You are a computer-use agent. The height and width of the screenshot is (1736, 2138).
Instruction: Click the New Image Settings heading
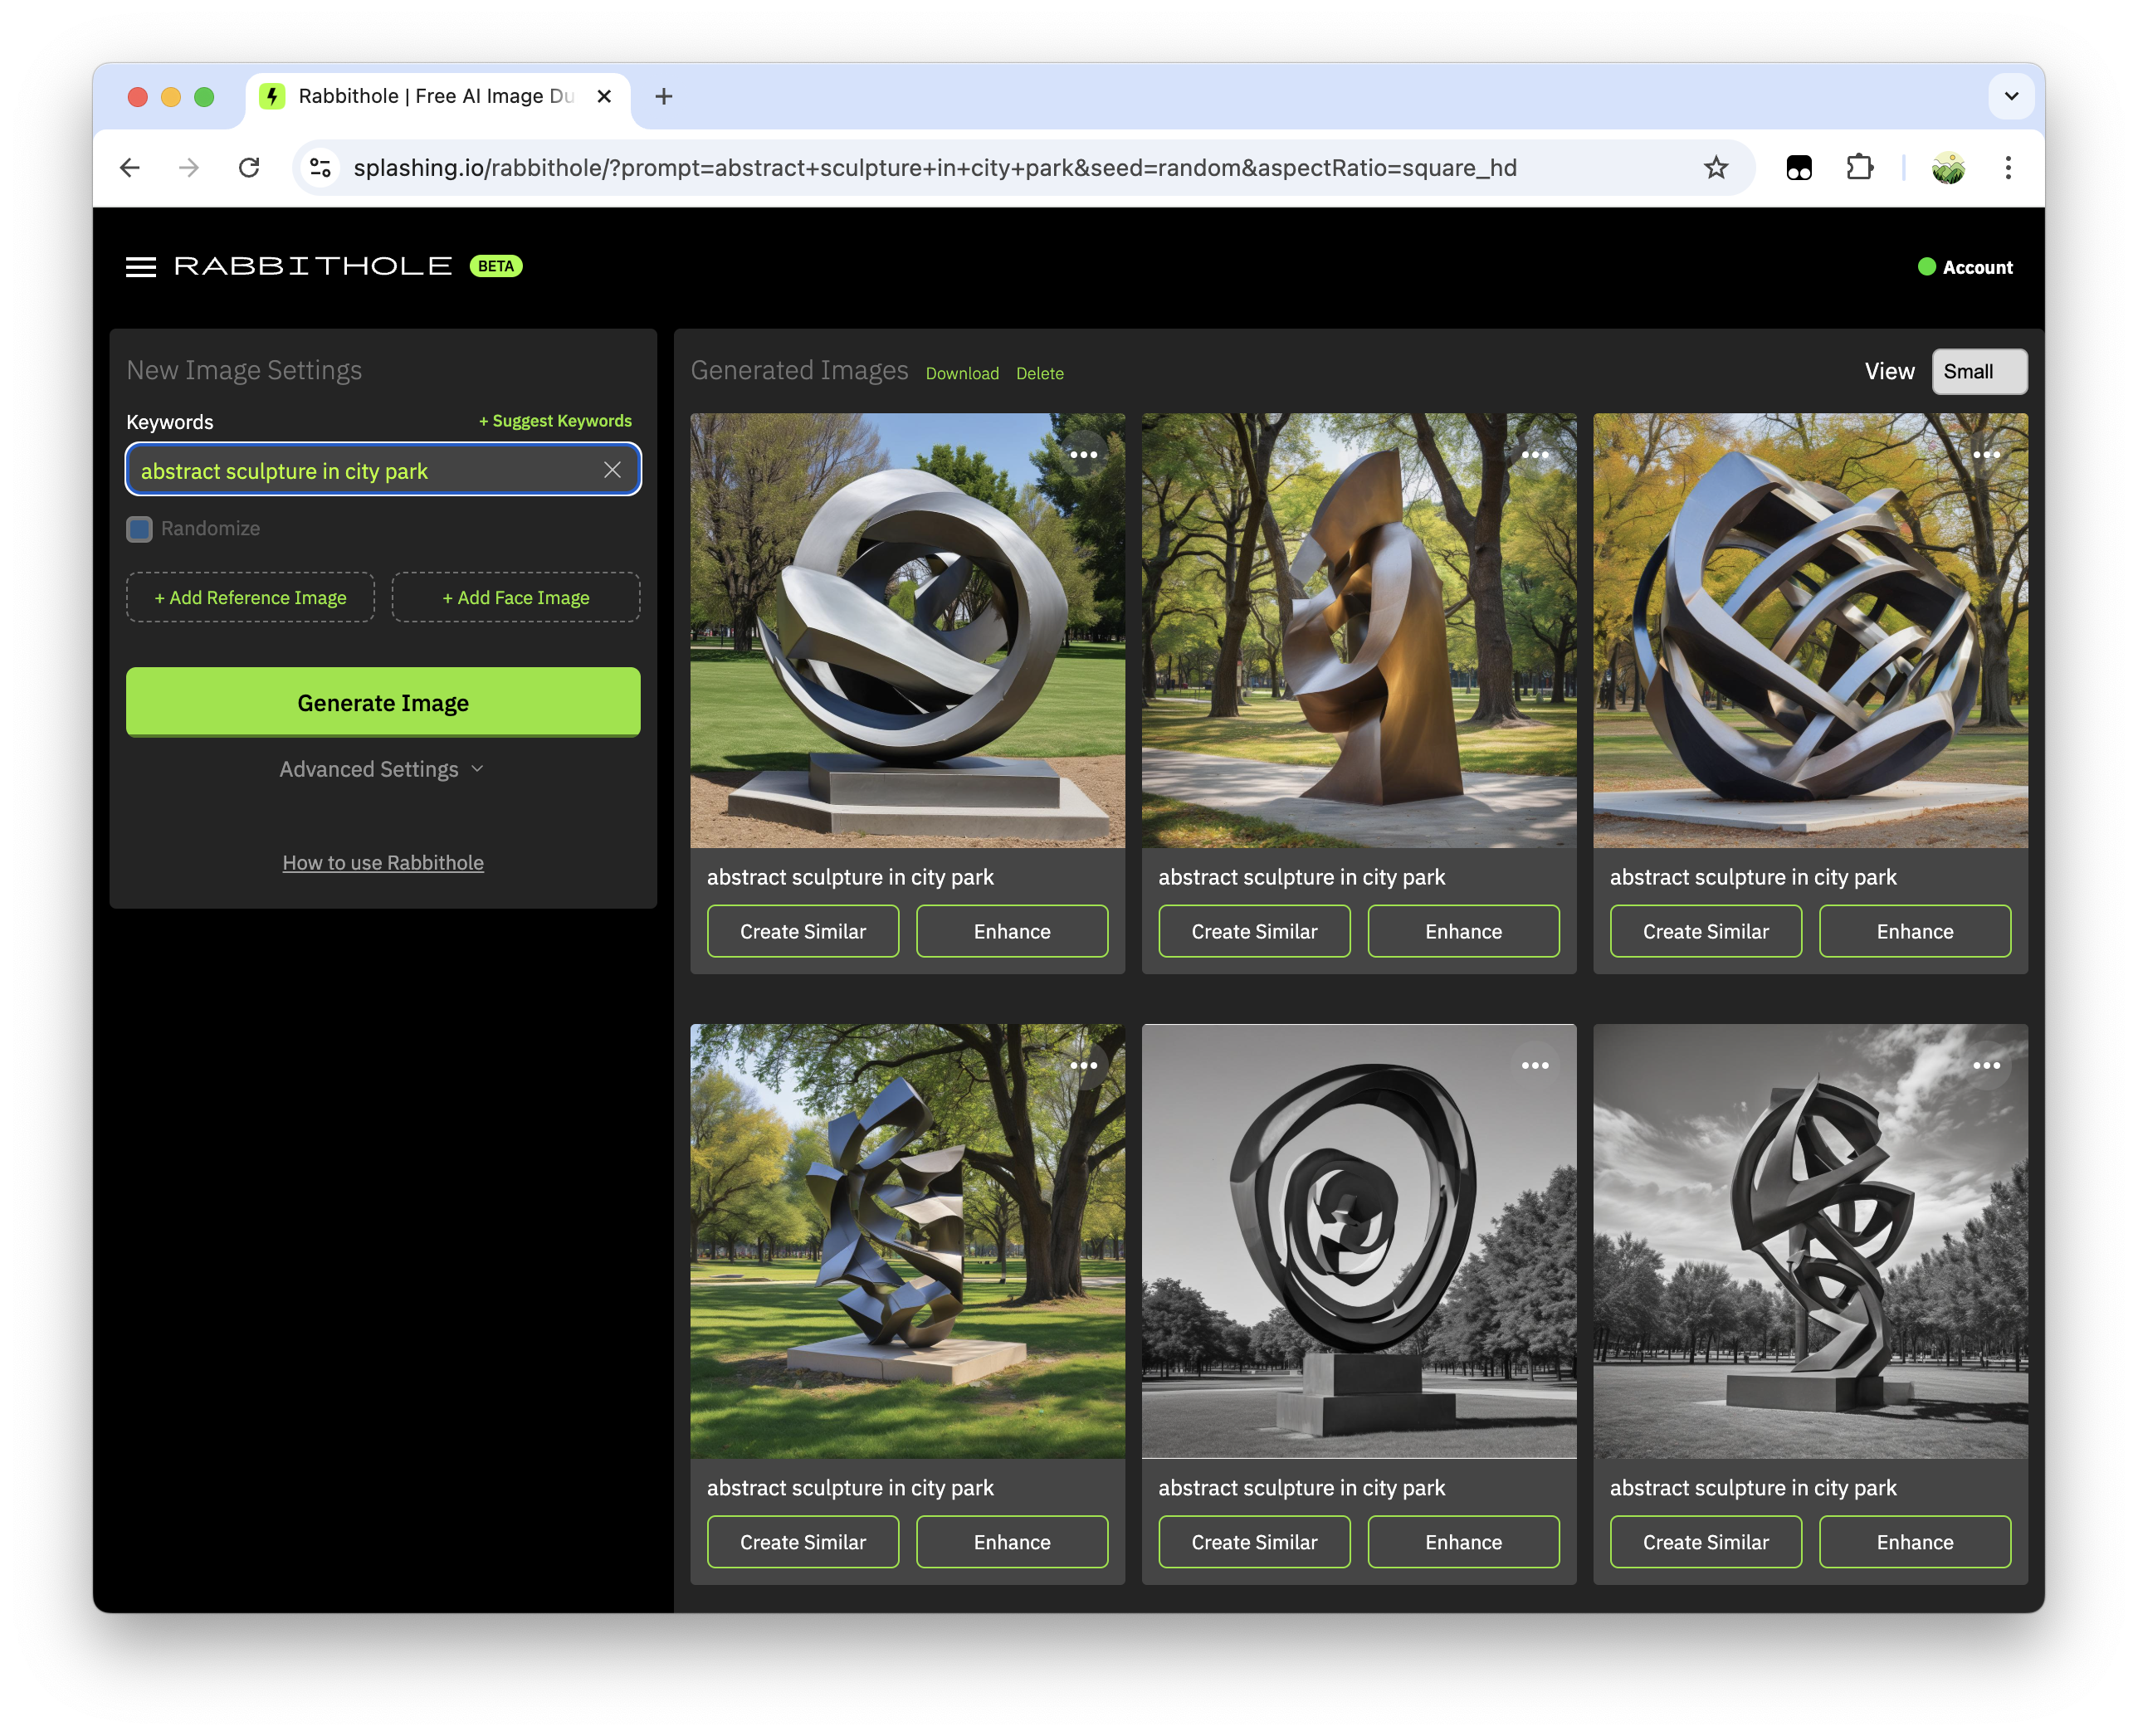244,370
